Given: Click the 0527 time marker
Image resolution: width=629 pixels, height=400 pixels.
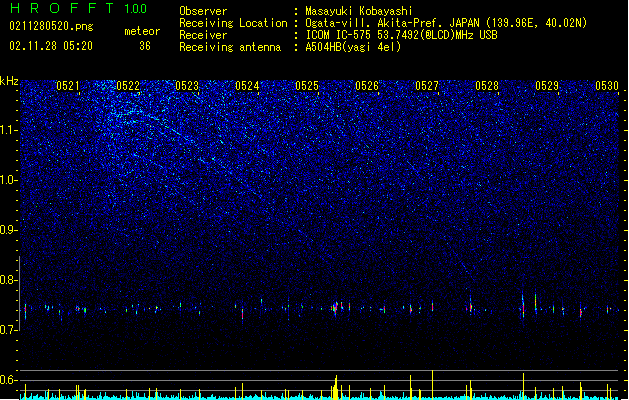Looking at the screenshot, I should pyautogui.click(x=427, y=86).
